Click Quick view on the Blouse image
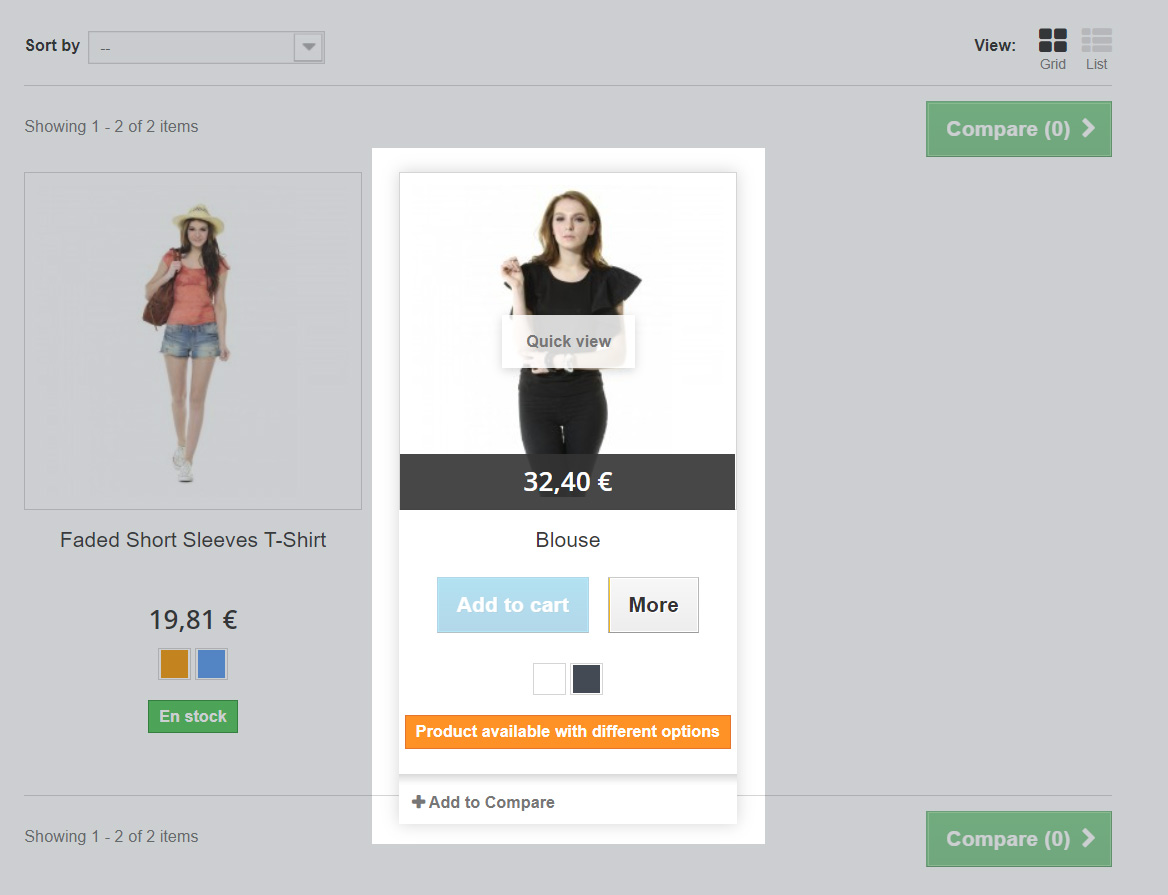 pos(568,341)
